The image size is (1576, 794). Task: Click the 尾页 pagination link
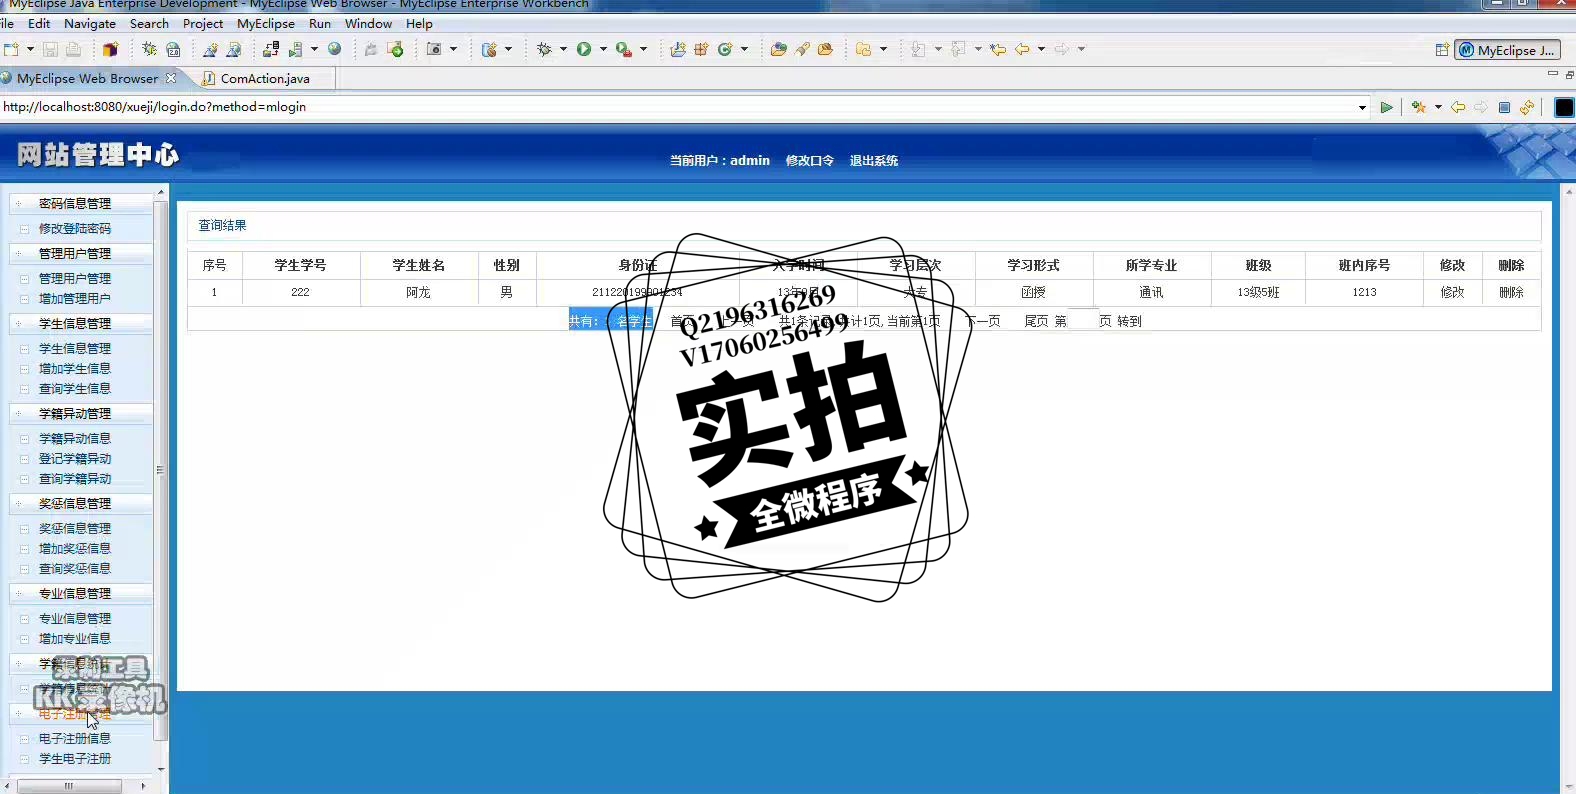pyautogui.click(x=1036, y=321)
